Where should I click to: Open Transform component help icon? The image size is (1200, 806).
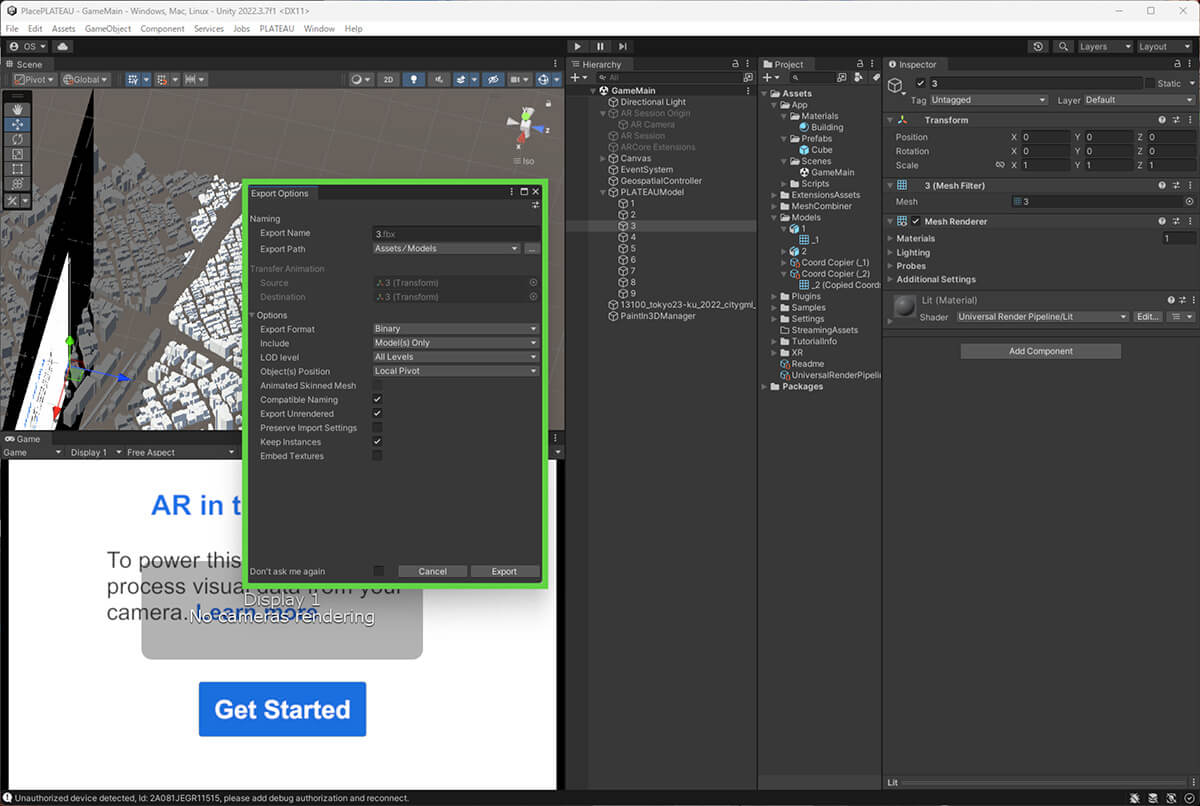pos(1162,120)
